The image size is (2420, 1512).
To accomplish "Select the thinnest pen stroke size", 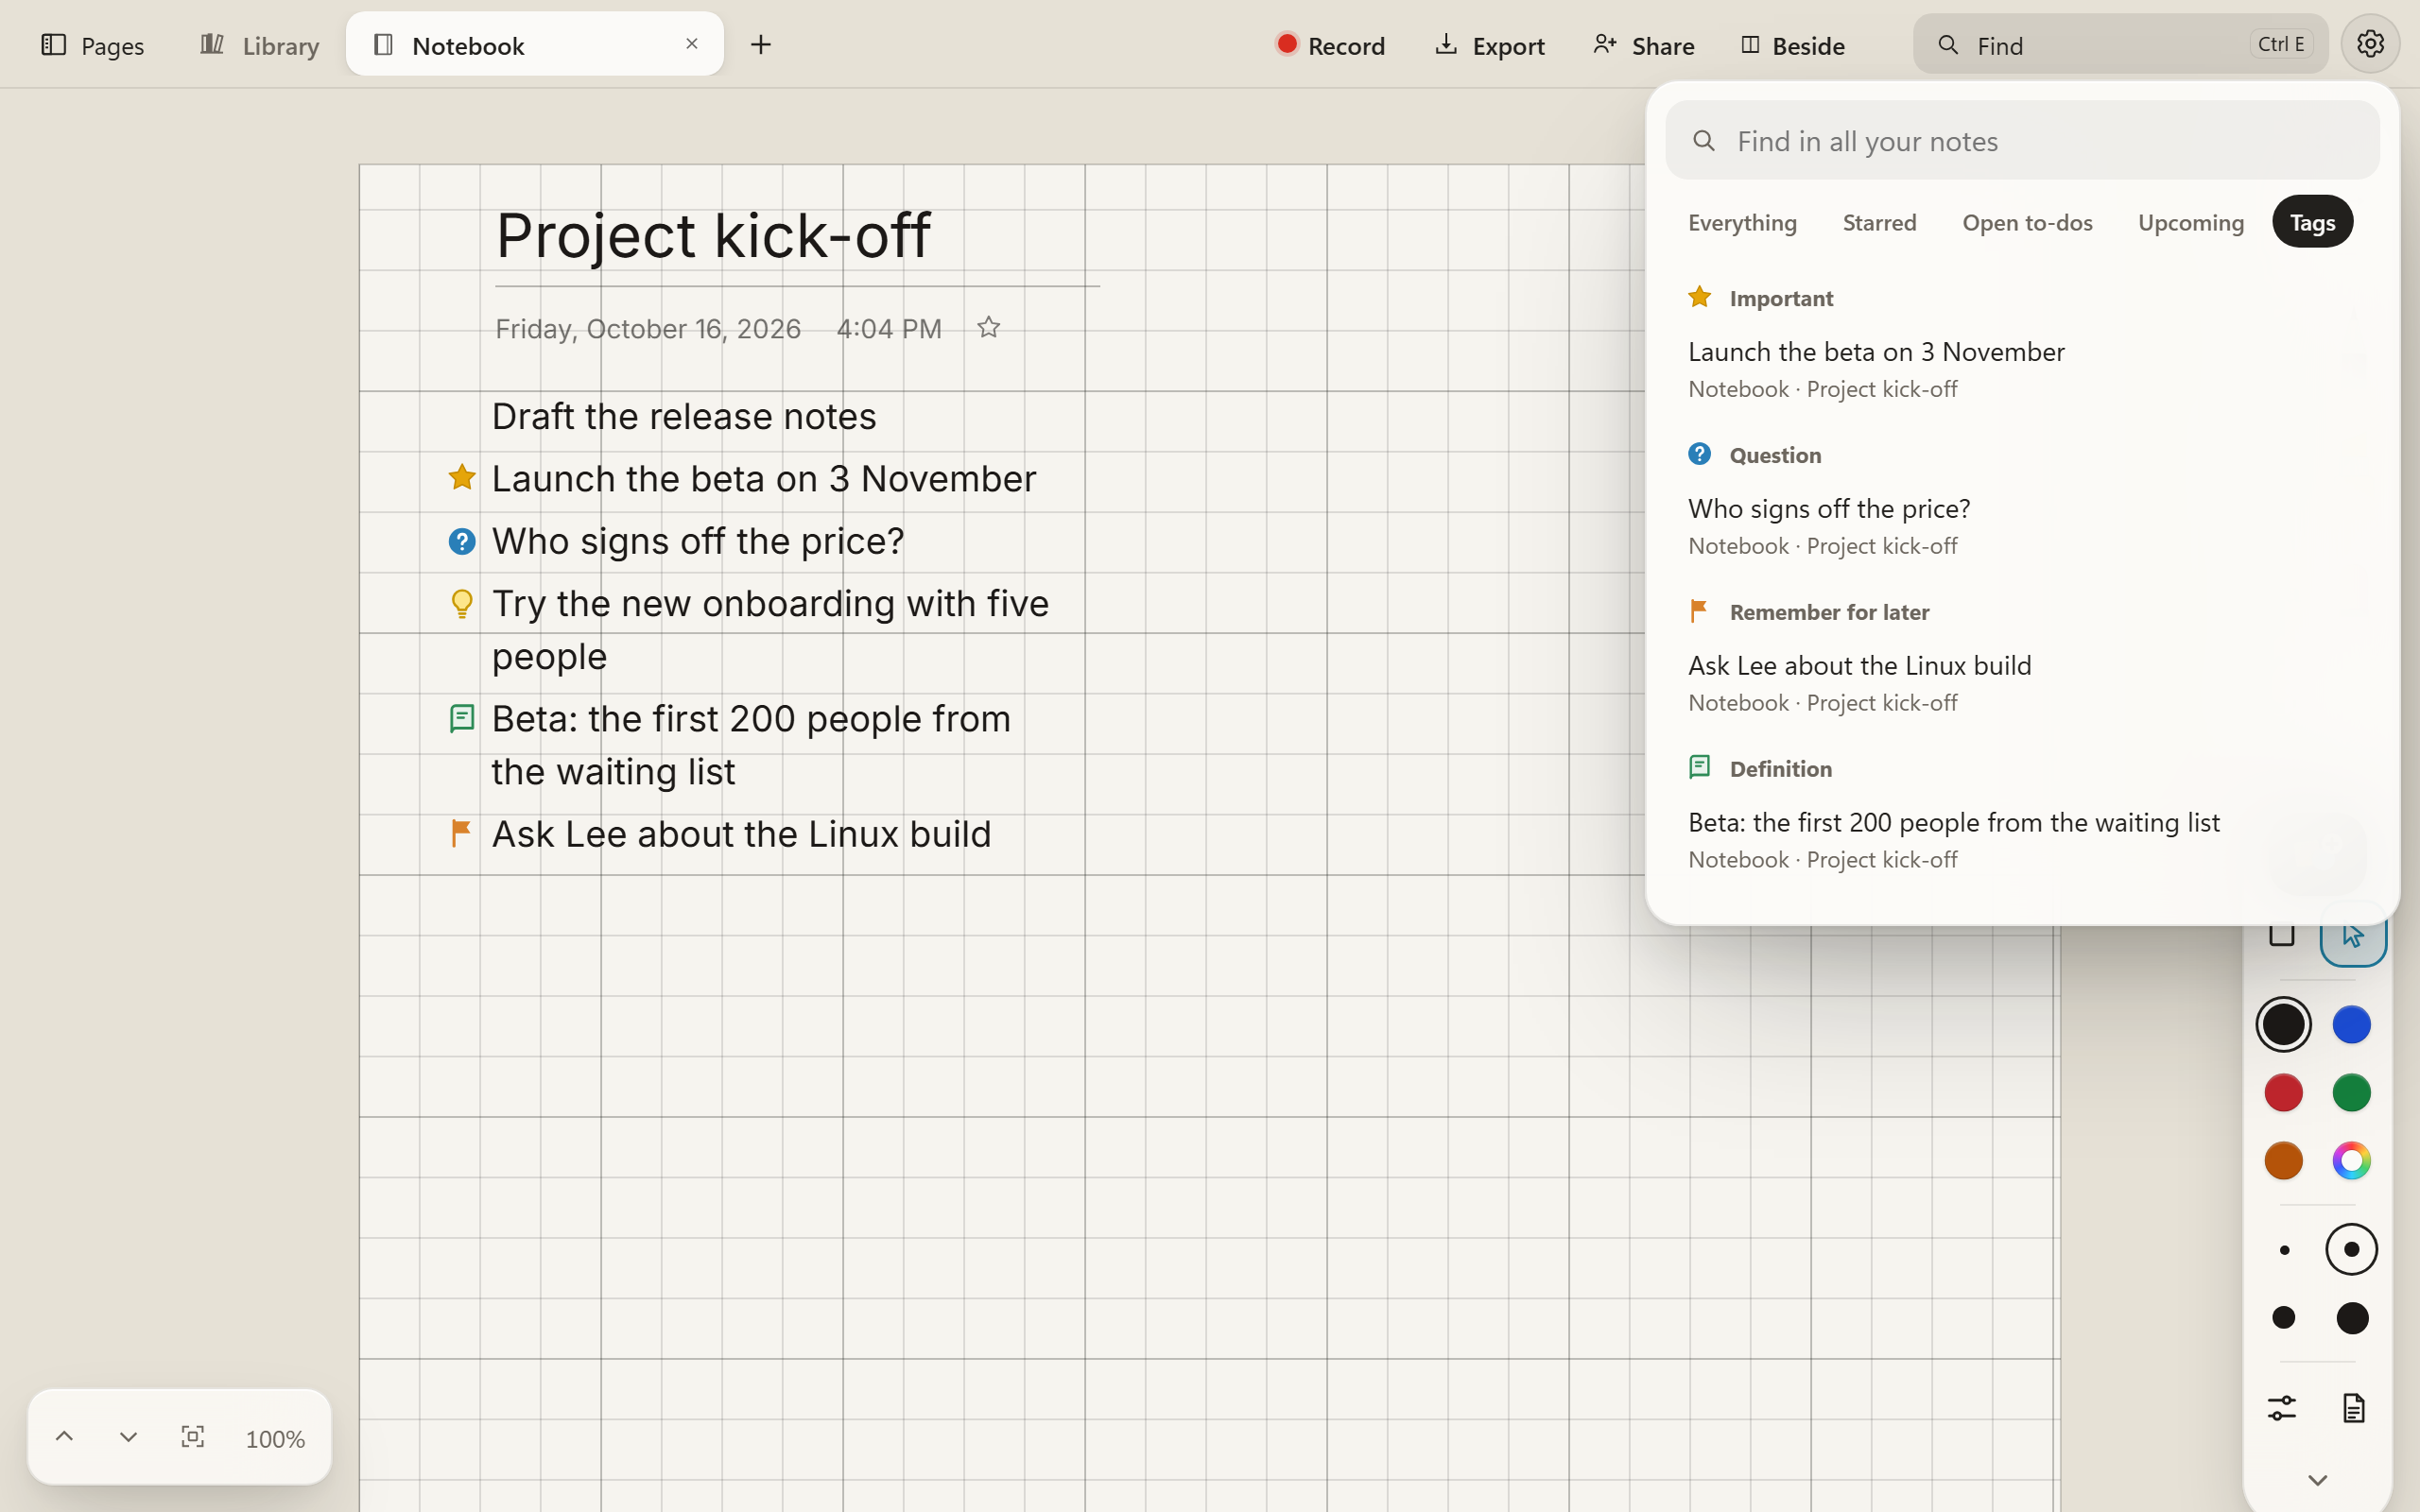I will (2284, 1250).
